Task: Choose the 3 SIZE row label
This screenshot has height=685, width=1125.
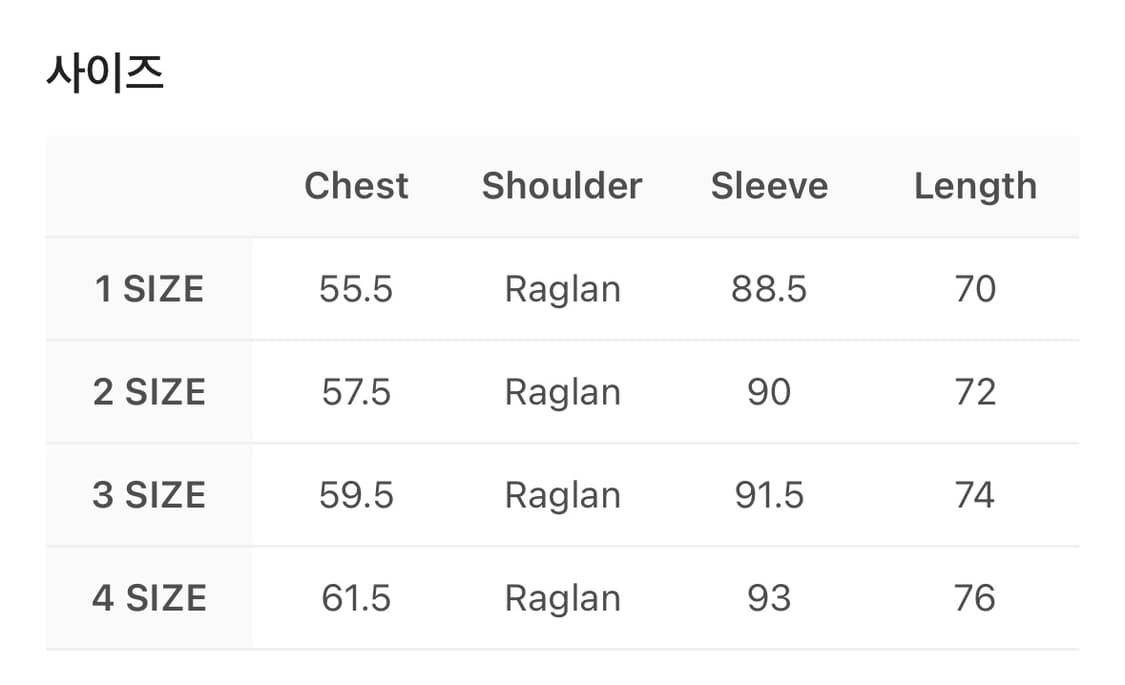Action: [149, 495]
